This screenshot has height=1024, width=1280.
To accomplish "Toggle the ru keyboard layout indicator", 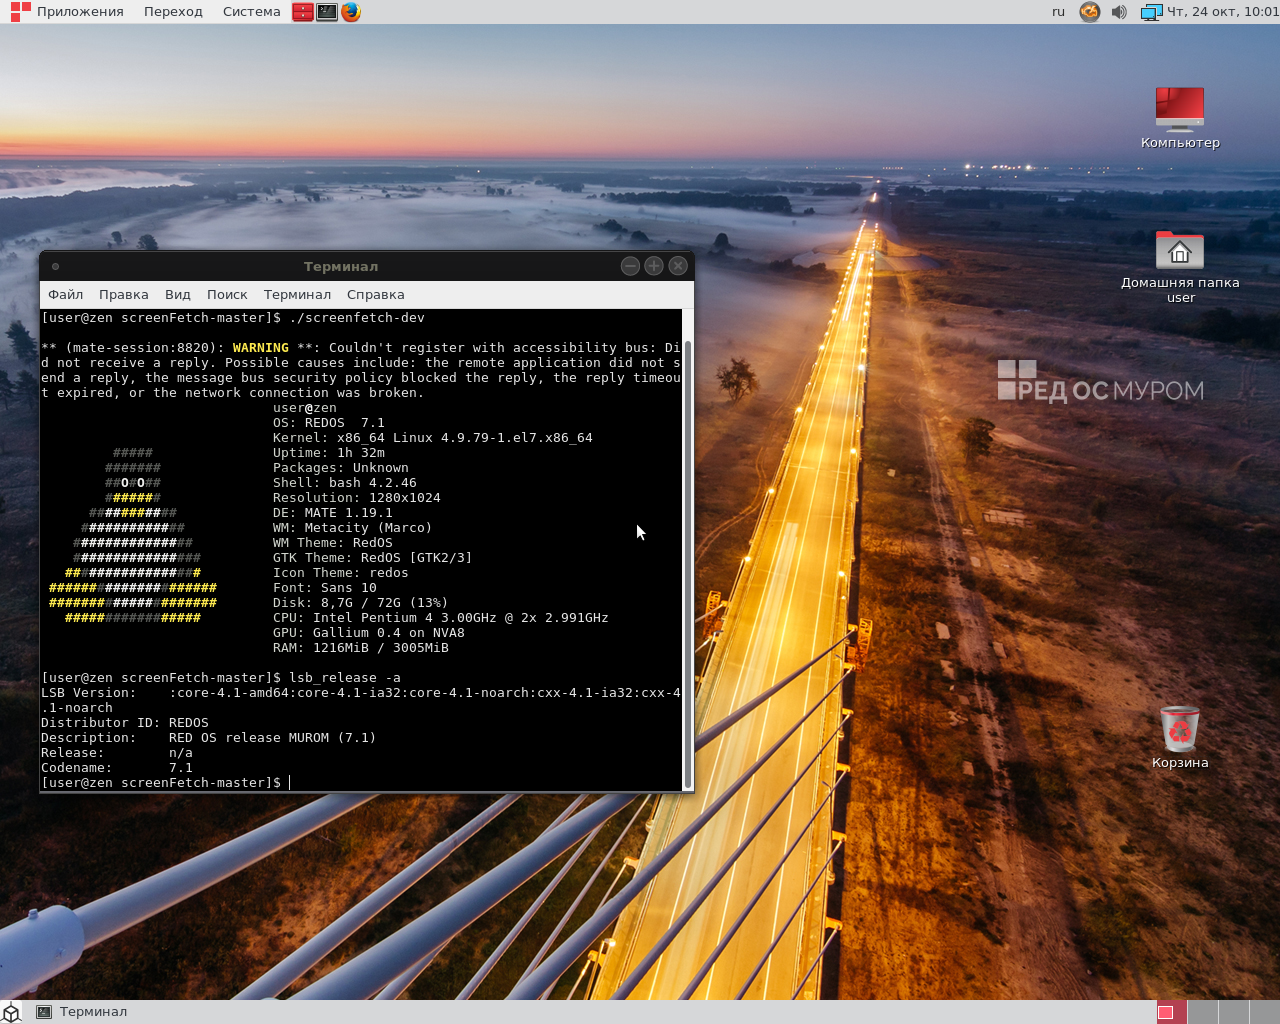I will [1058, 12].
